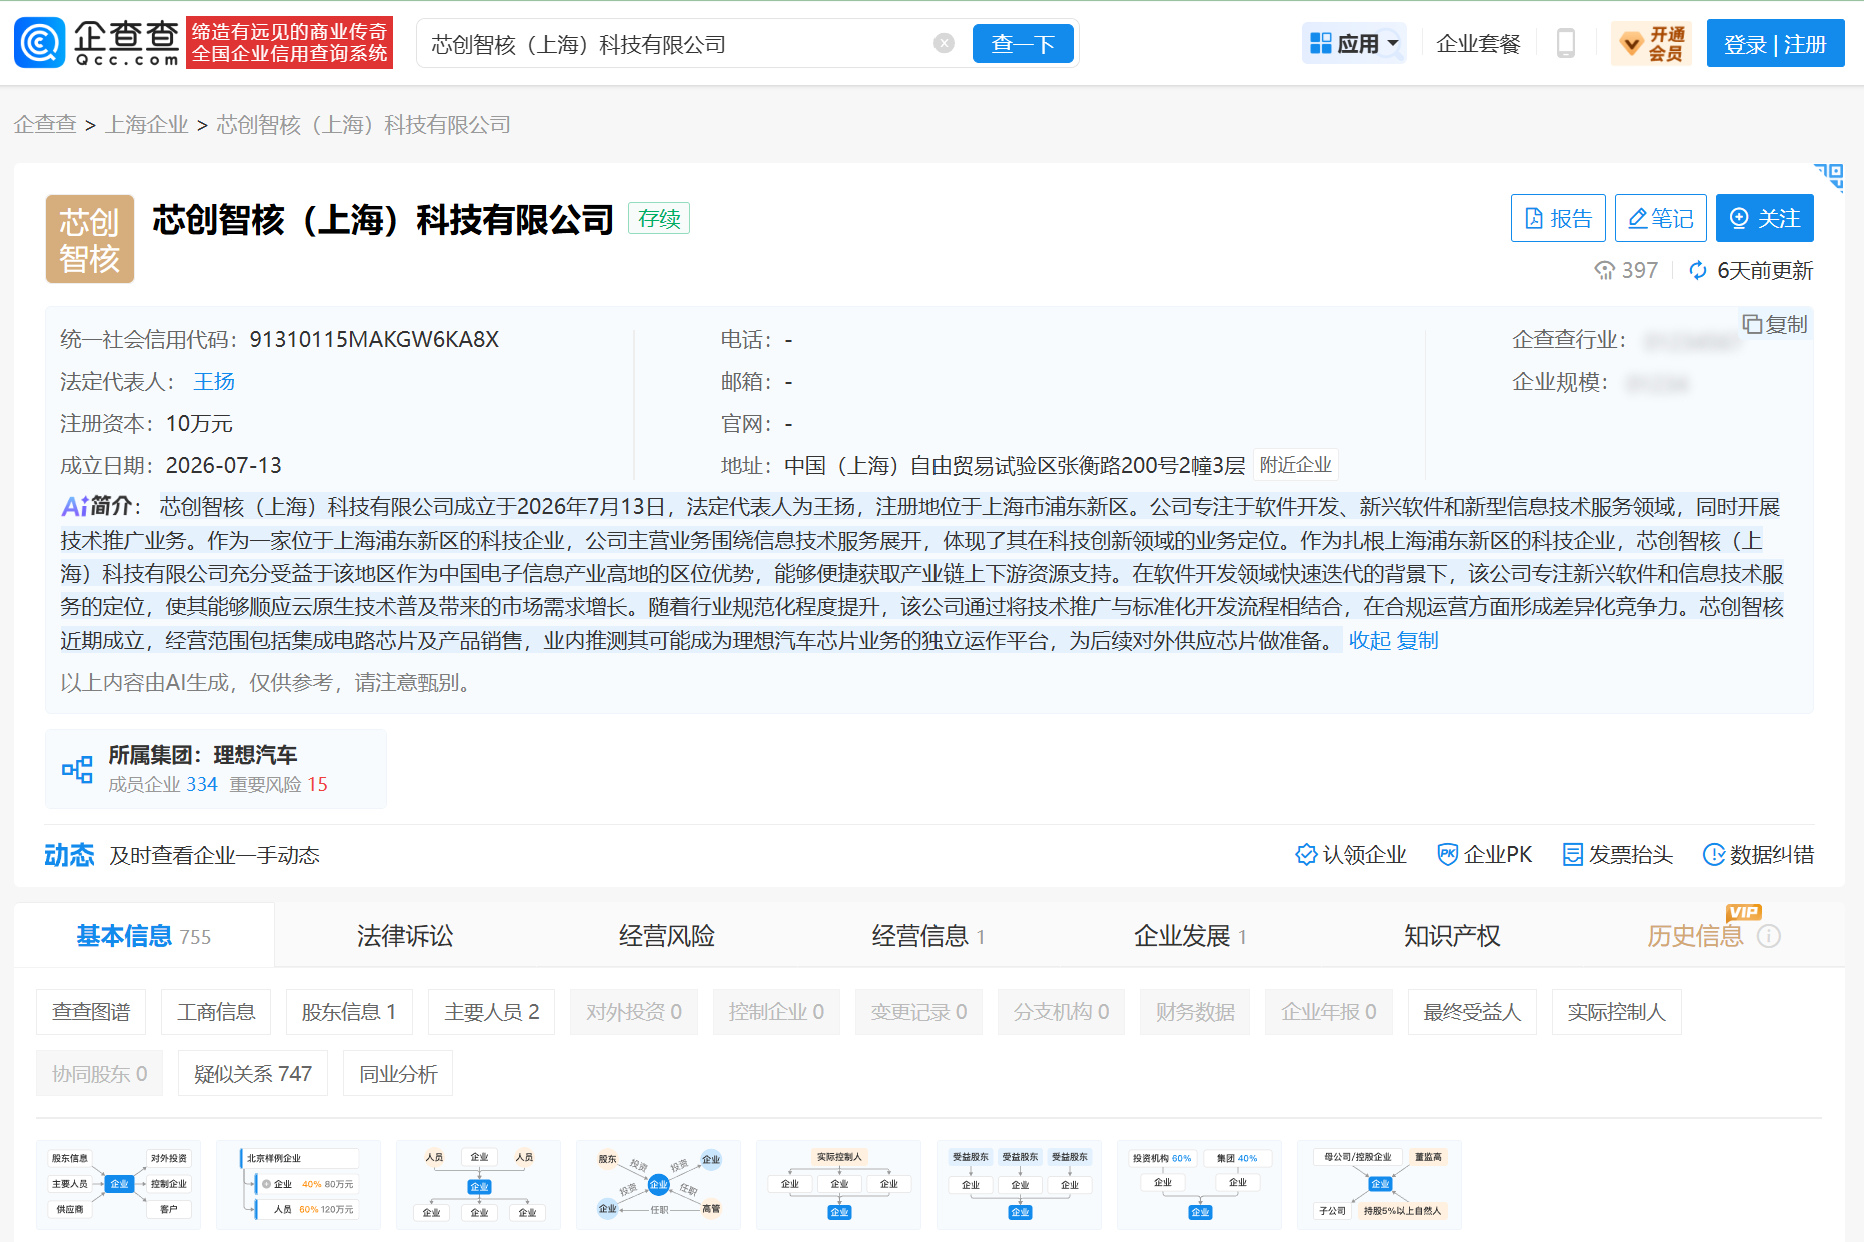Open the 同业分析 sub-tab
The image size is (1864, 1242).
(x=398, y=1073)
